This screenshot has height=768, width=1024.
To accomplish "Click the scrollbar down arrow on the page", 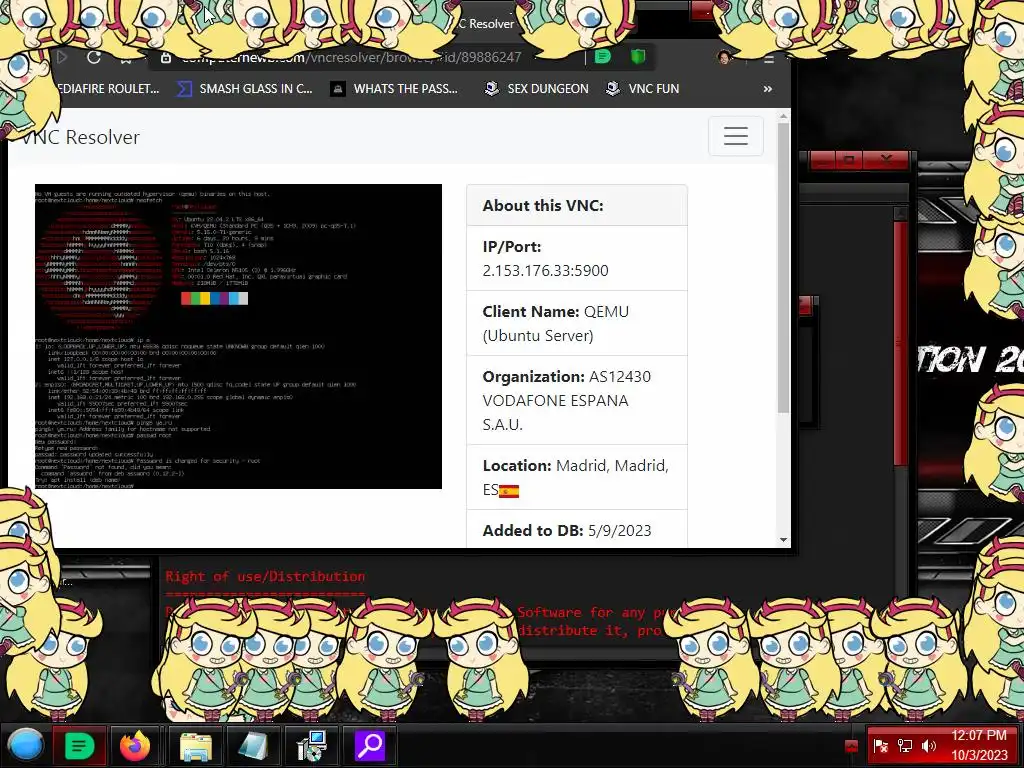I will [x=783, y=540].
